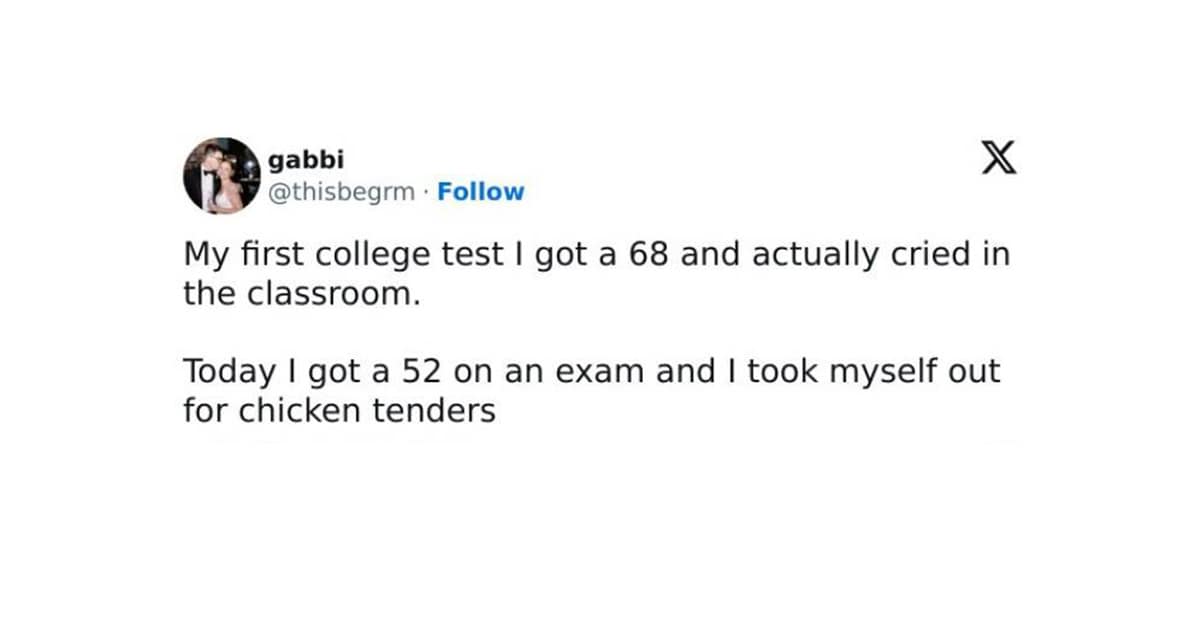Image resolution: width=1200 pixels, height=628 pixels.
Task: Click the word 'My' starting the tweet
Action: (x=202, y=255)
